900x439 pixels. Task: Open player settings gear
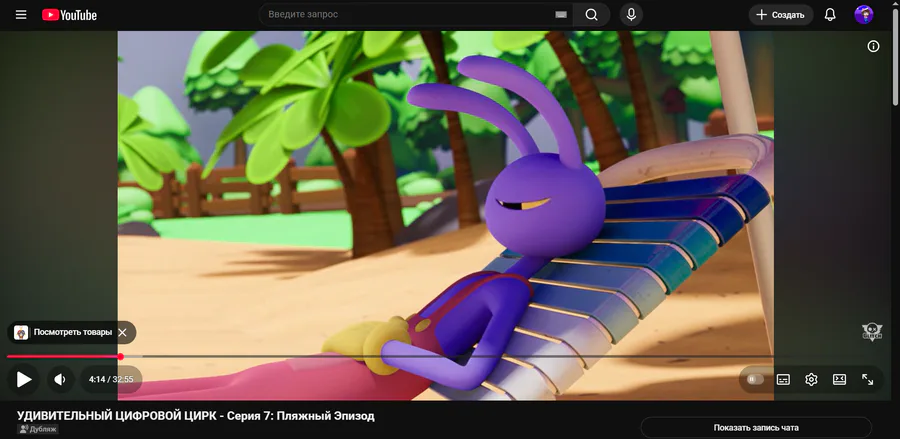point(811,379)
